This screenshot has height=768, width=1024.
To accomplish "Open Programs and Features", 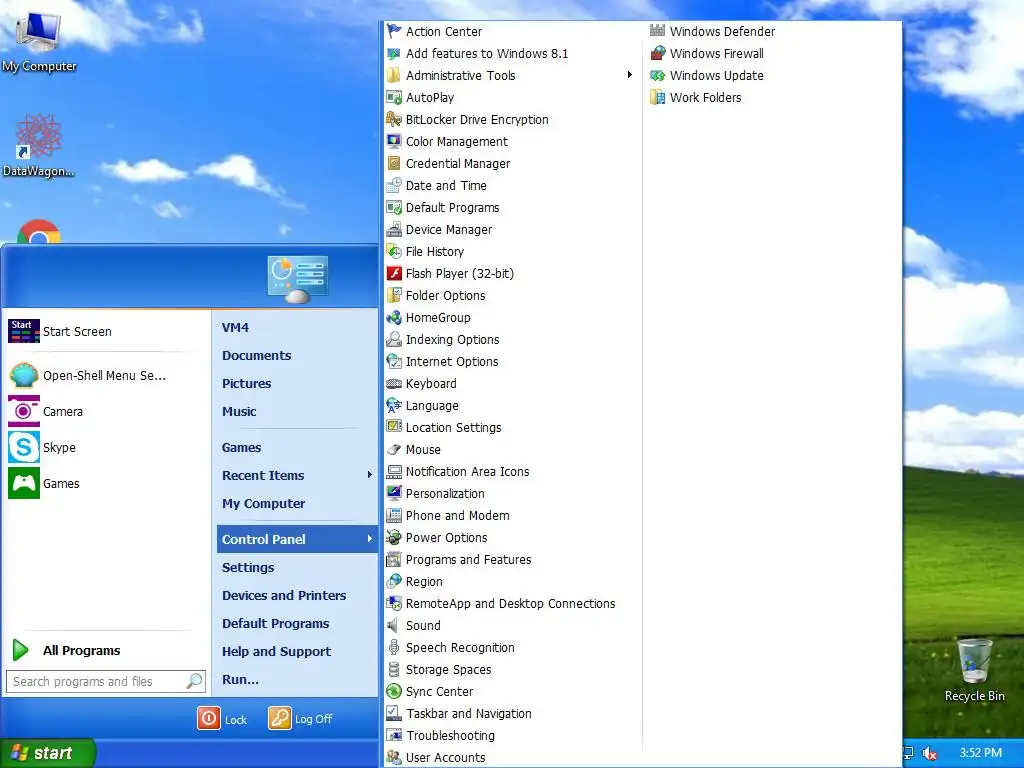I will [468, 560].
